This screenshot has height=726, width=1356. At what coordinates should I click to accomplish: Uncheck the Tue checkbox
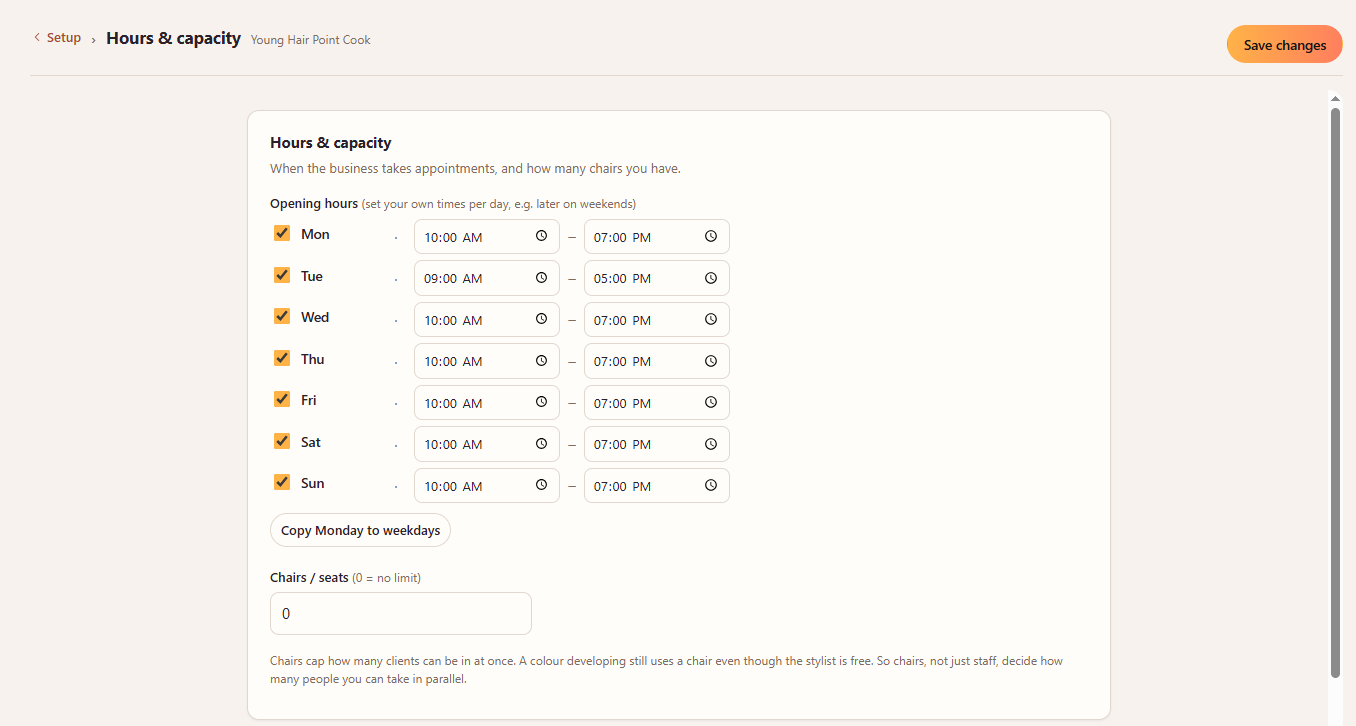coord(282,275)
